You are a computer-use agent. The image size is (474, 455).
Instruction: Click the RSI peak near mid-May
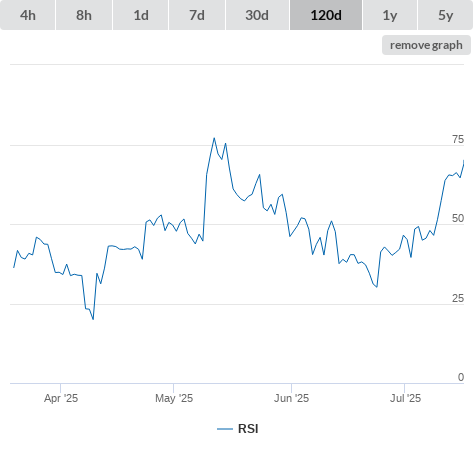coord(214,138)
